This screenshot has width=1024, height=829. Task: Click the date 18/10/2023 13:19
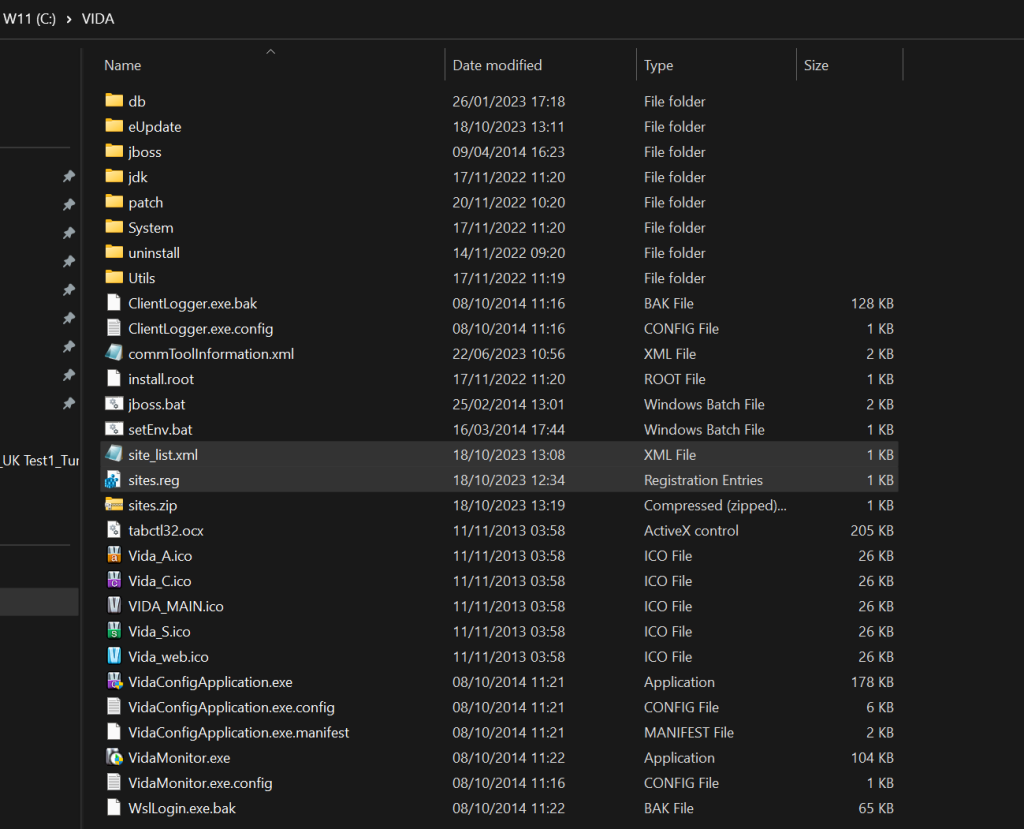click(508, 506)
